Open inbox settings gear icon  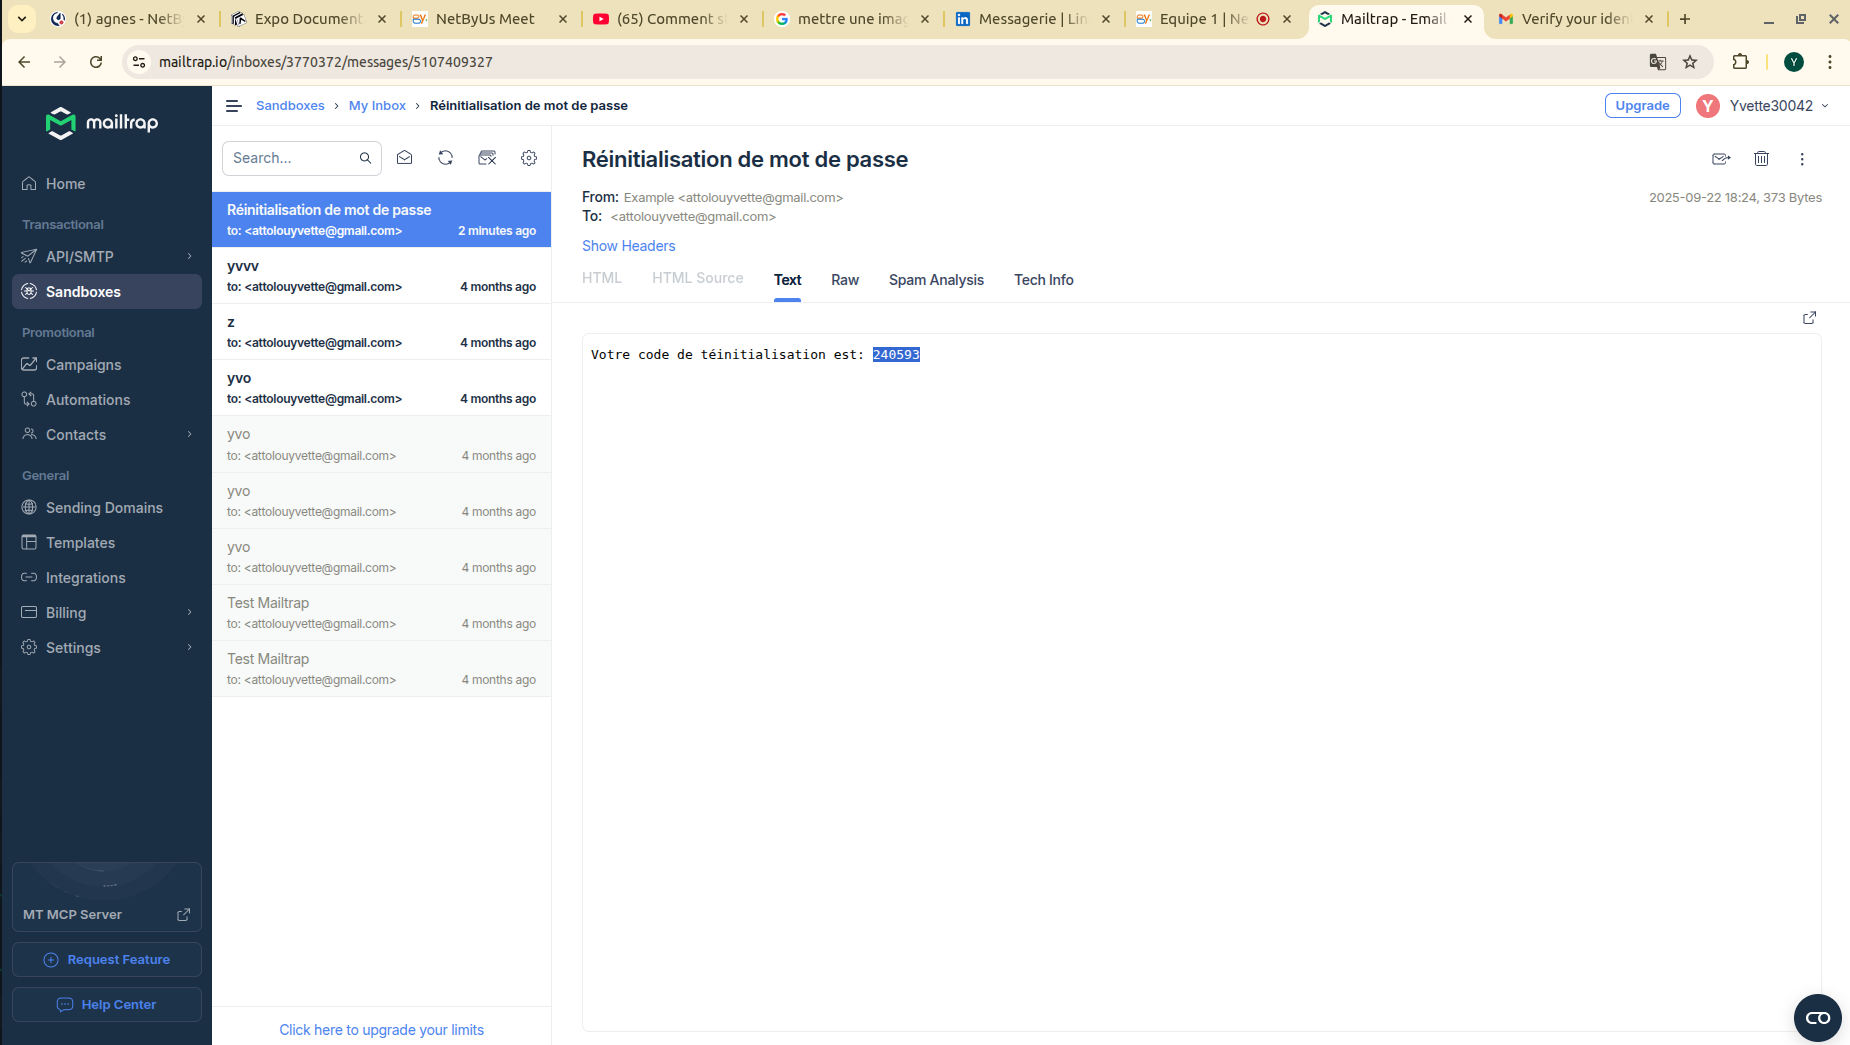pyautogui.click(x=529, y=158)
